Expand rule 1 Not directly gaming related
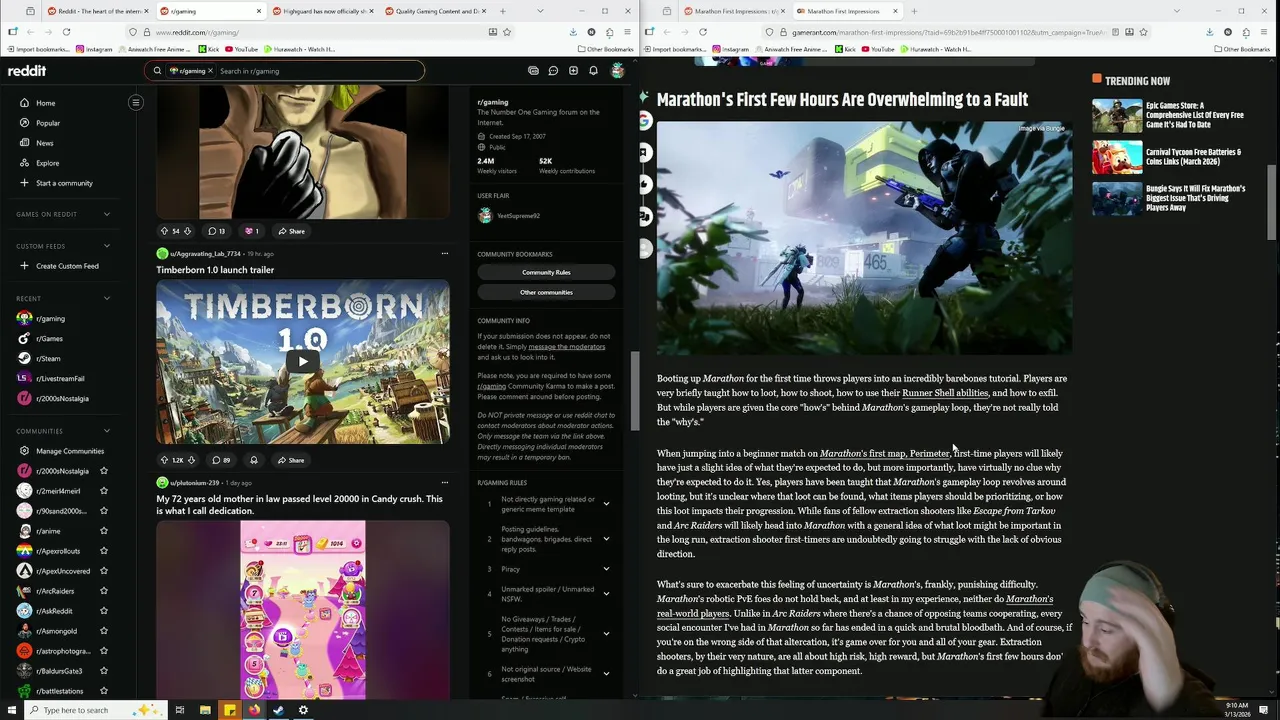 click(606, 504)
